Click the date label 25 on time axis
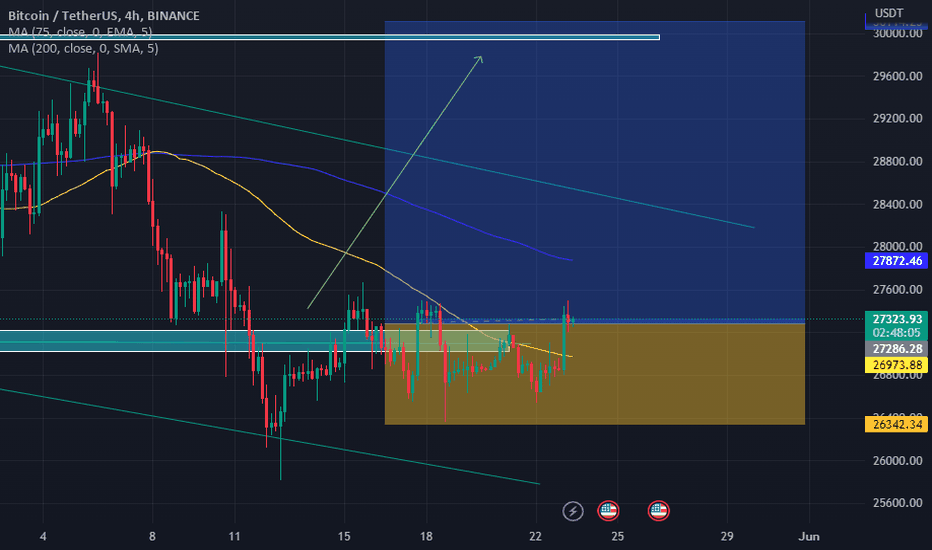This screenshot has height=550, width=932. coord(618,536)
